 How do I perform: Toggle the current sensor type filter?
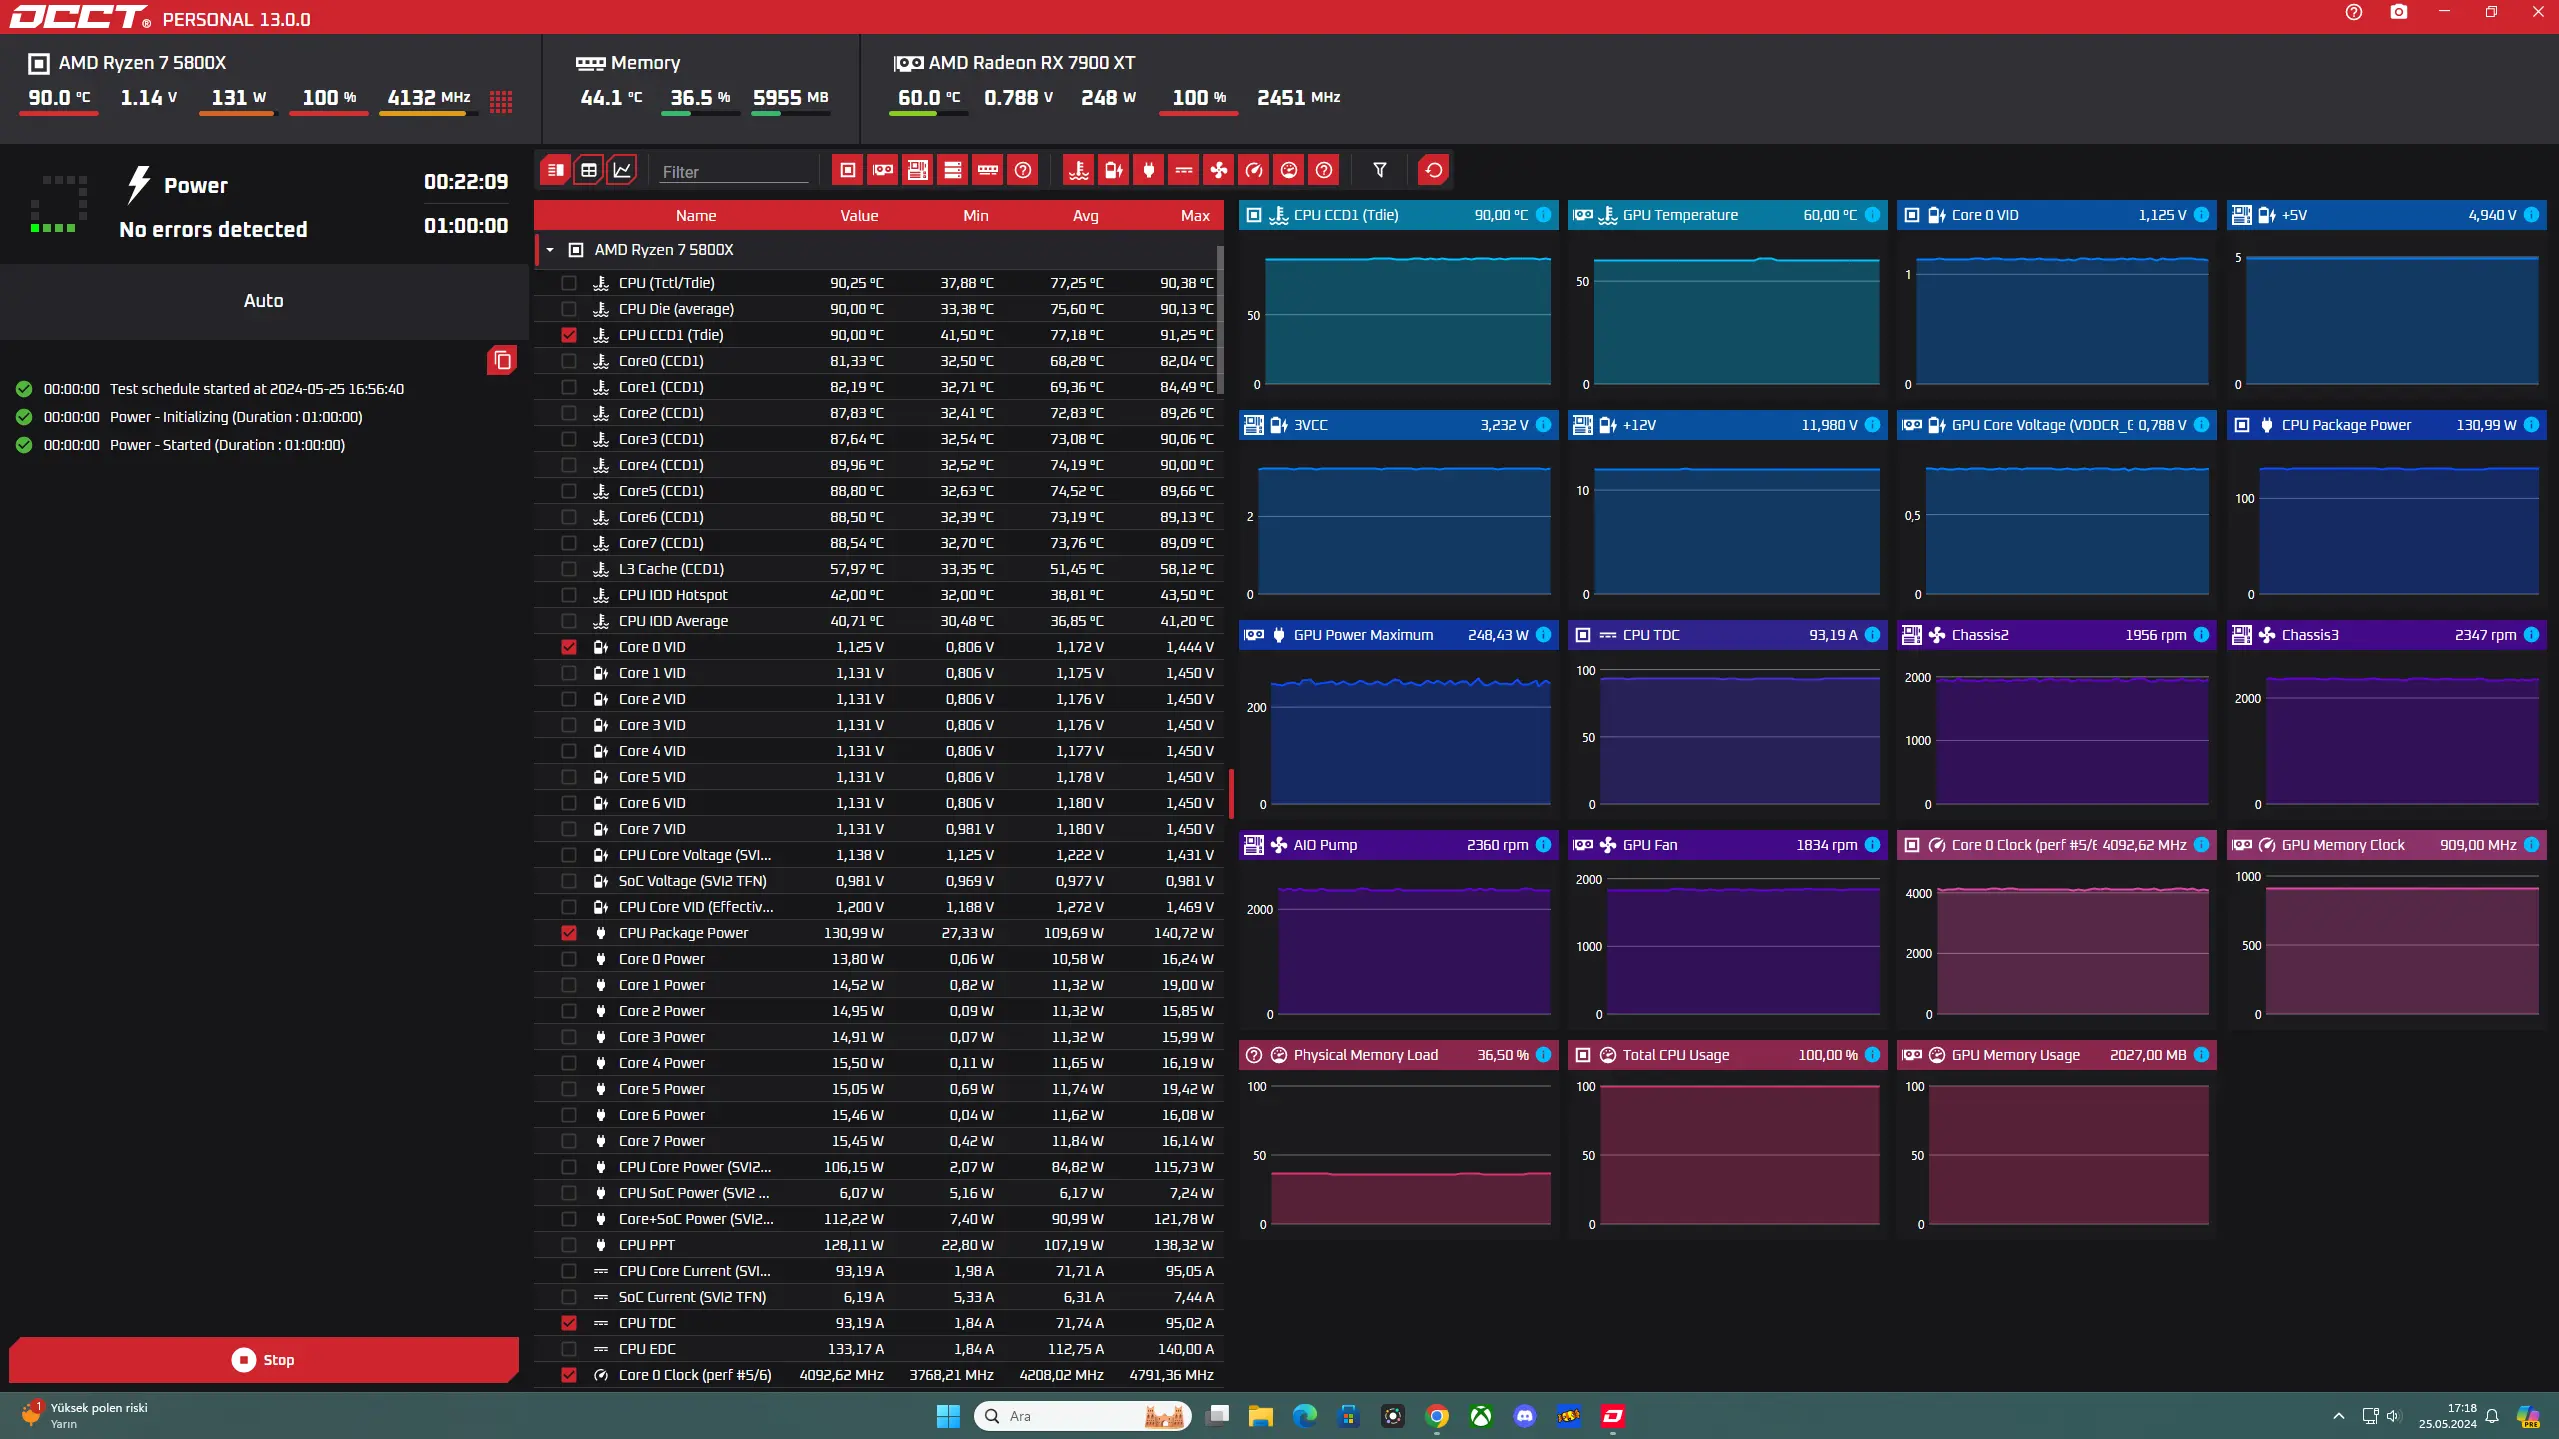coord(1184,170)
